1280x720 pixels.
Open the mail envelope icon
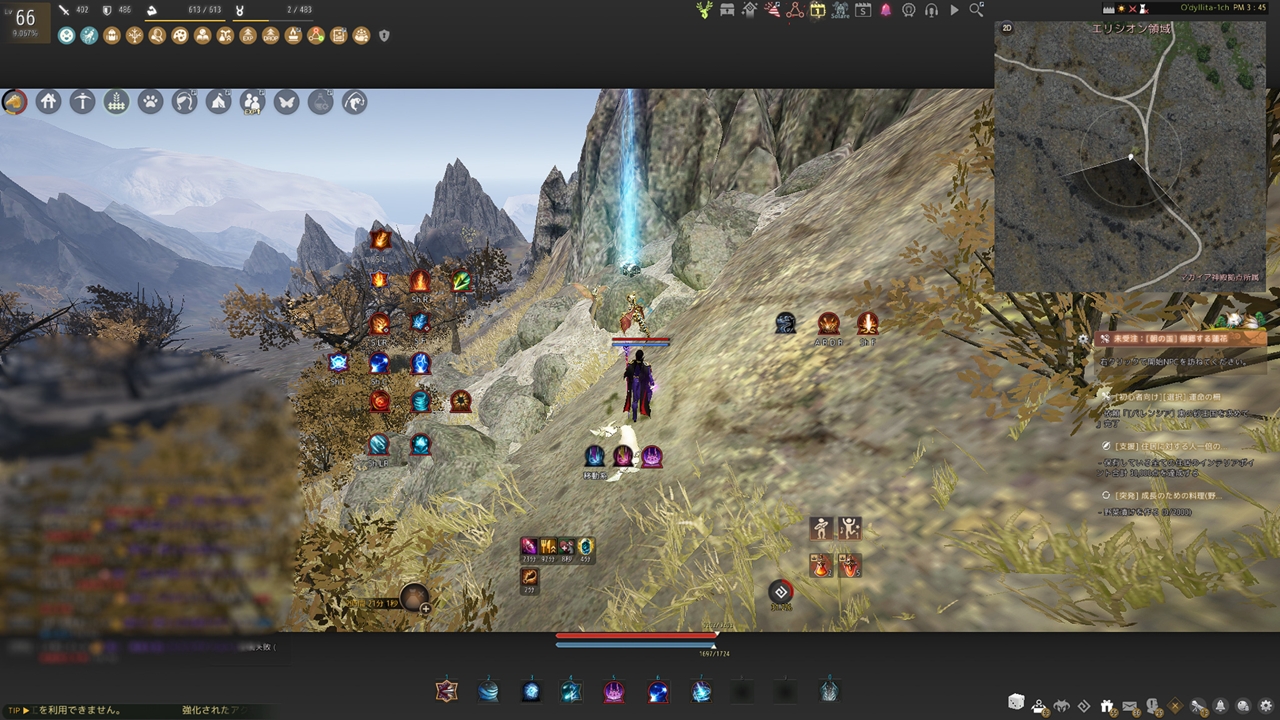(1129, 705)
